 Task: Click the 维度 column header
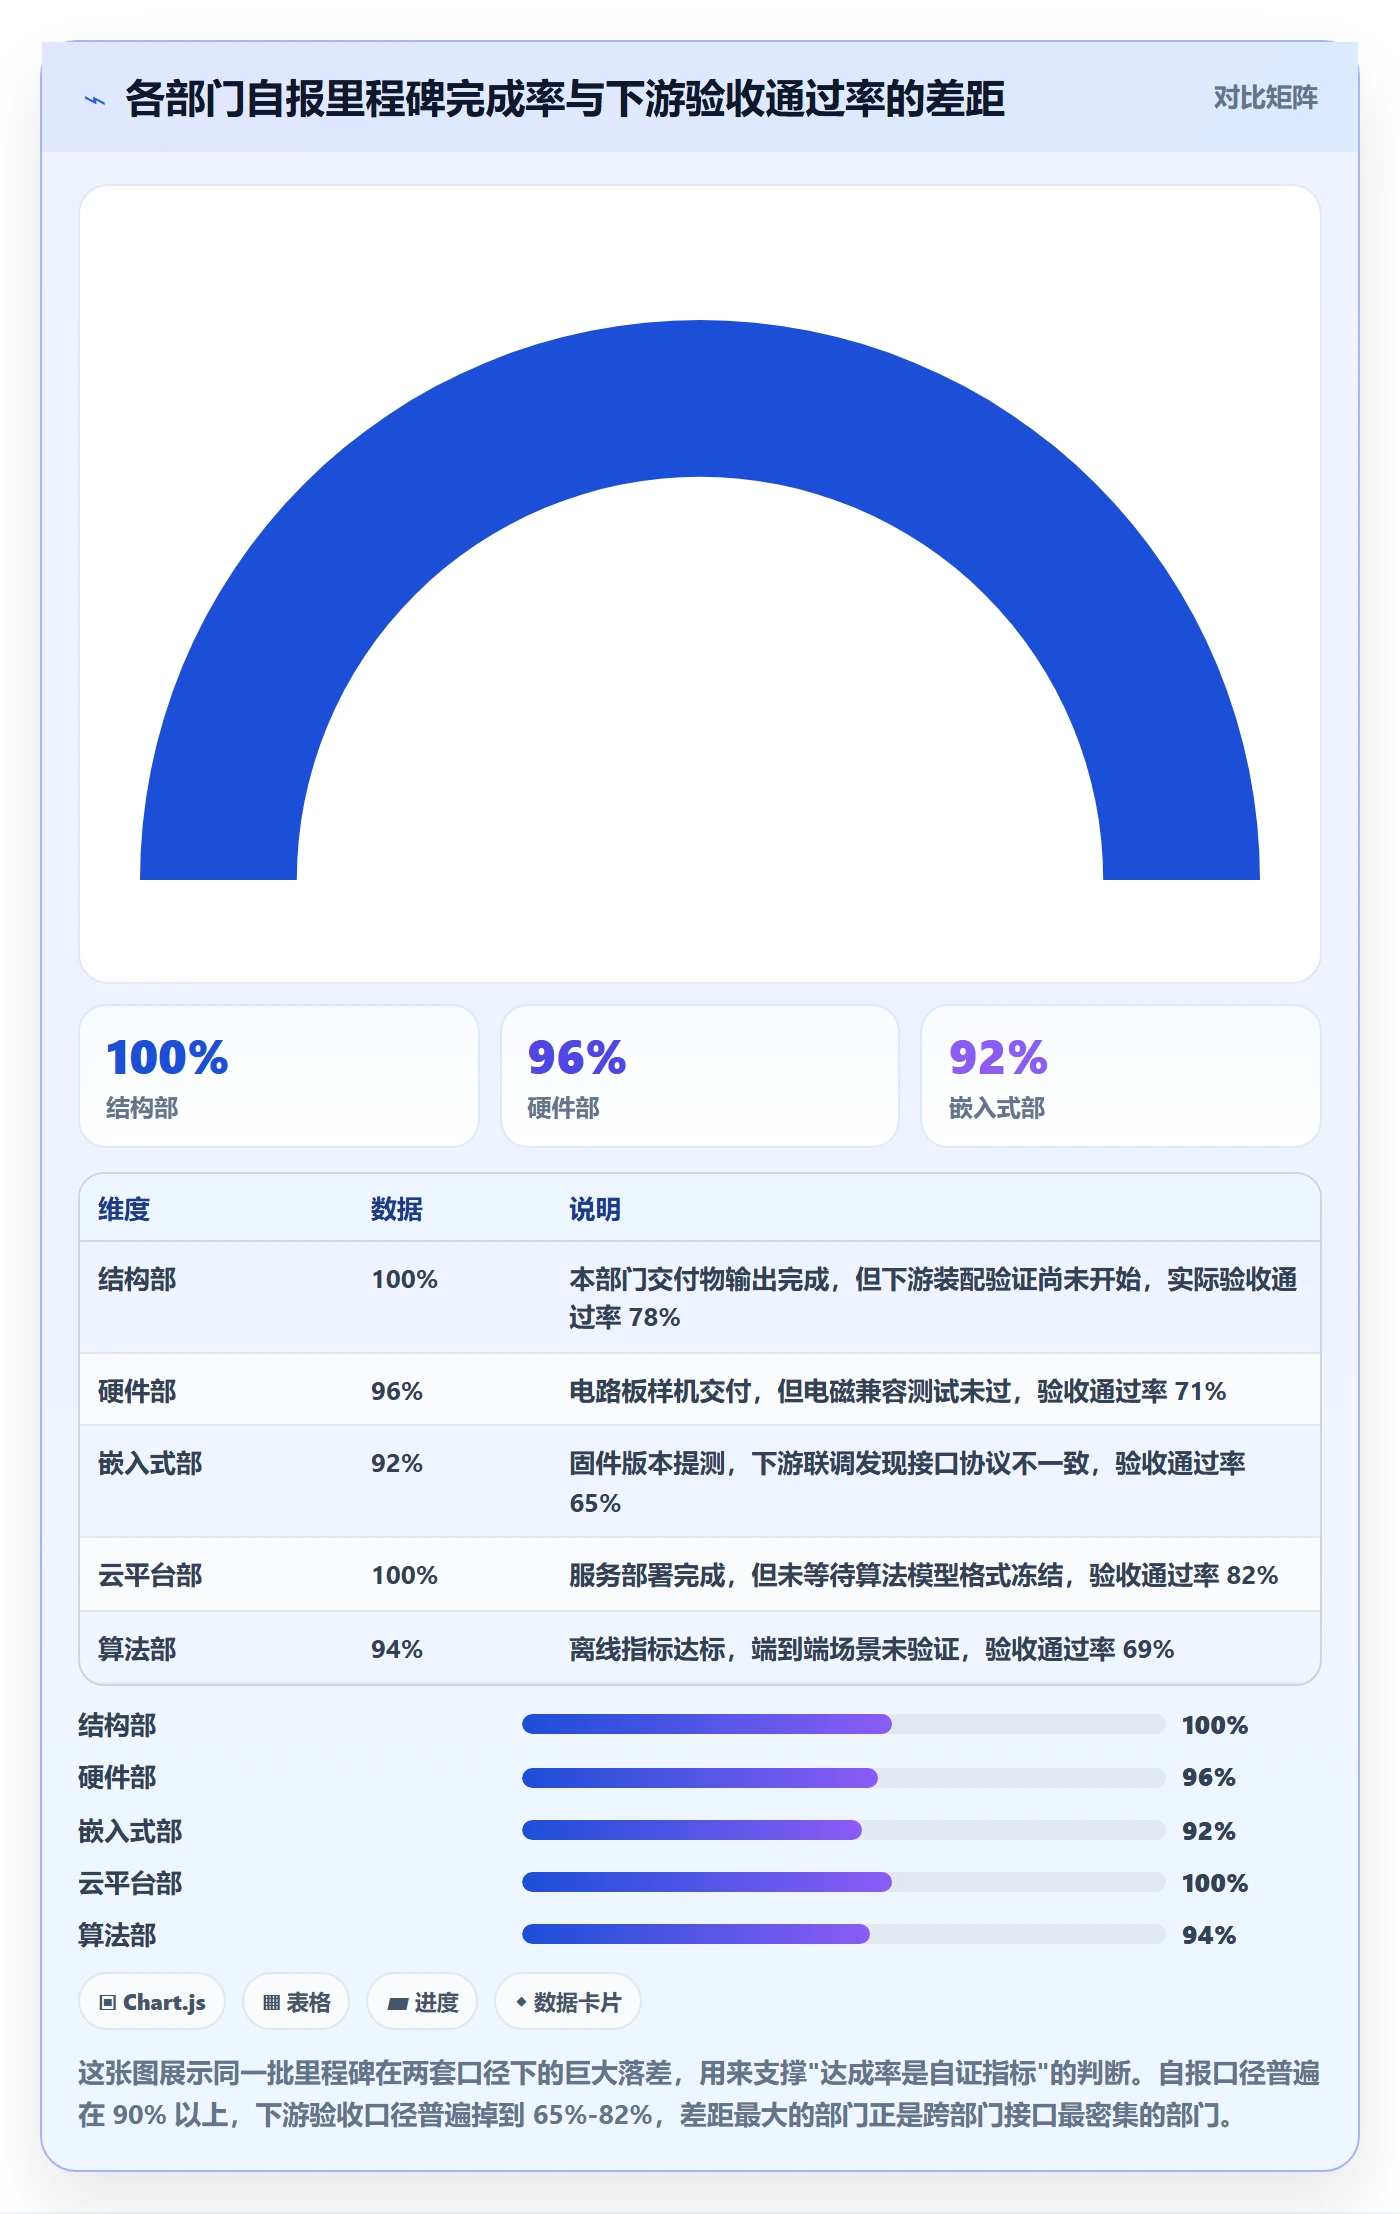point(124,1209)
